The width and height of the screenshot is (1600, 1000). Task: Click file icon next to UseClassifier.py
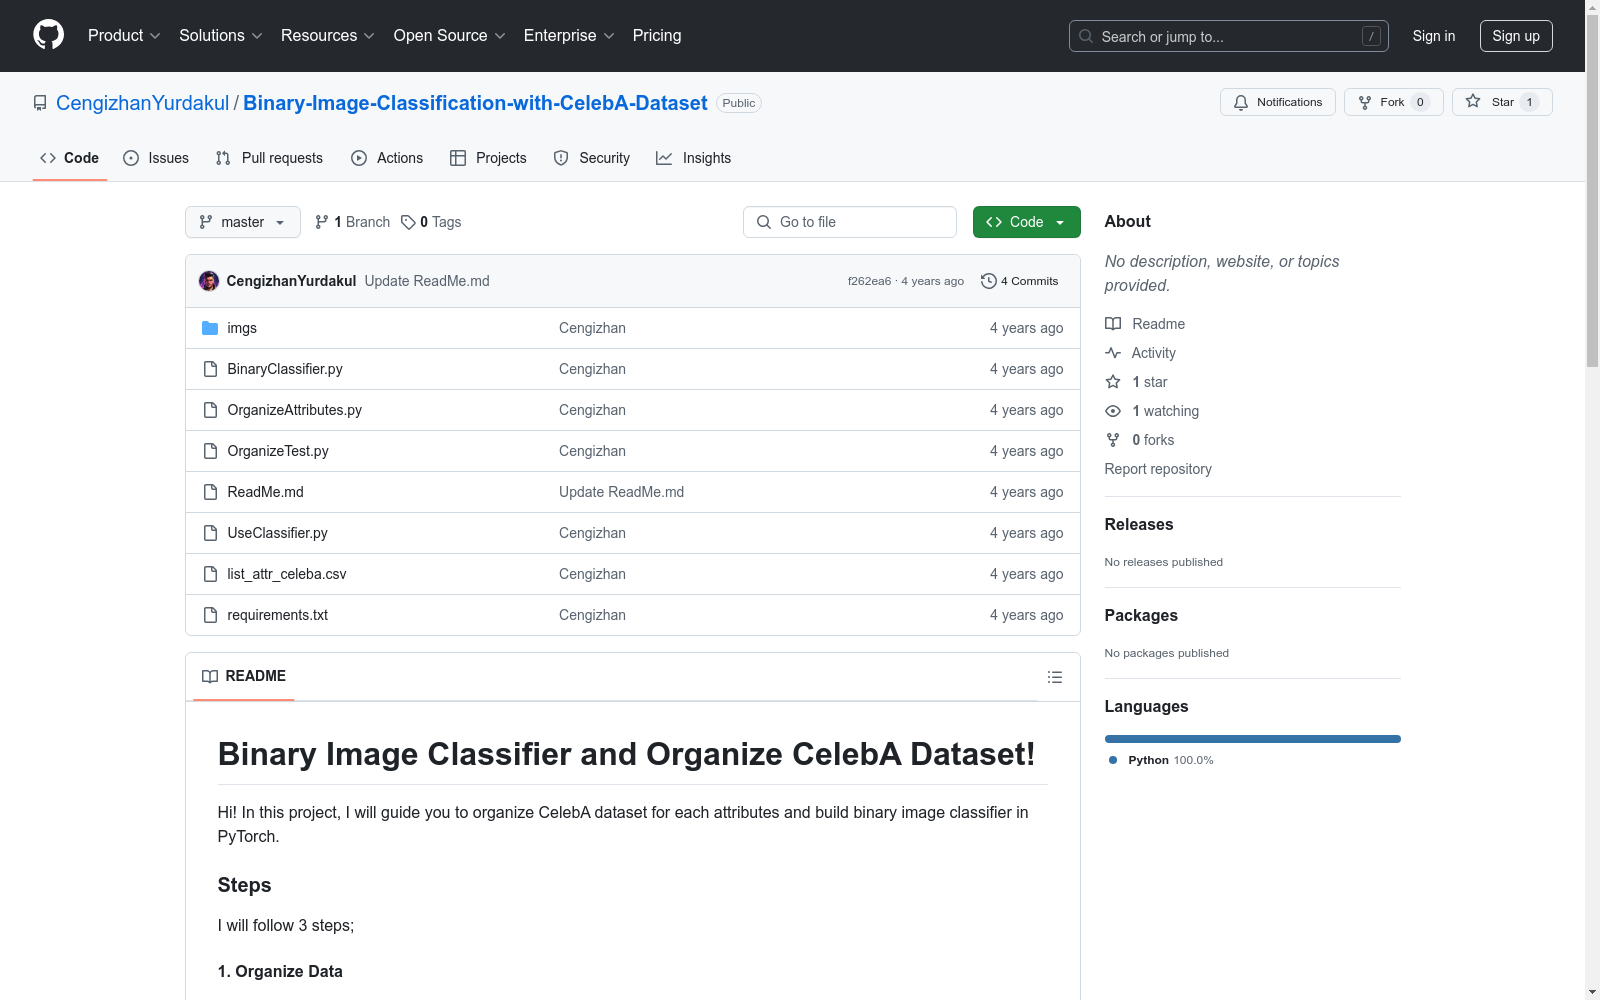(x=210, y=533)
